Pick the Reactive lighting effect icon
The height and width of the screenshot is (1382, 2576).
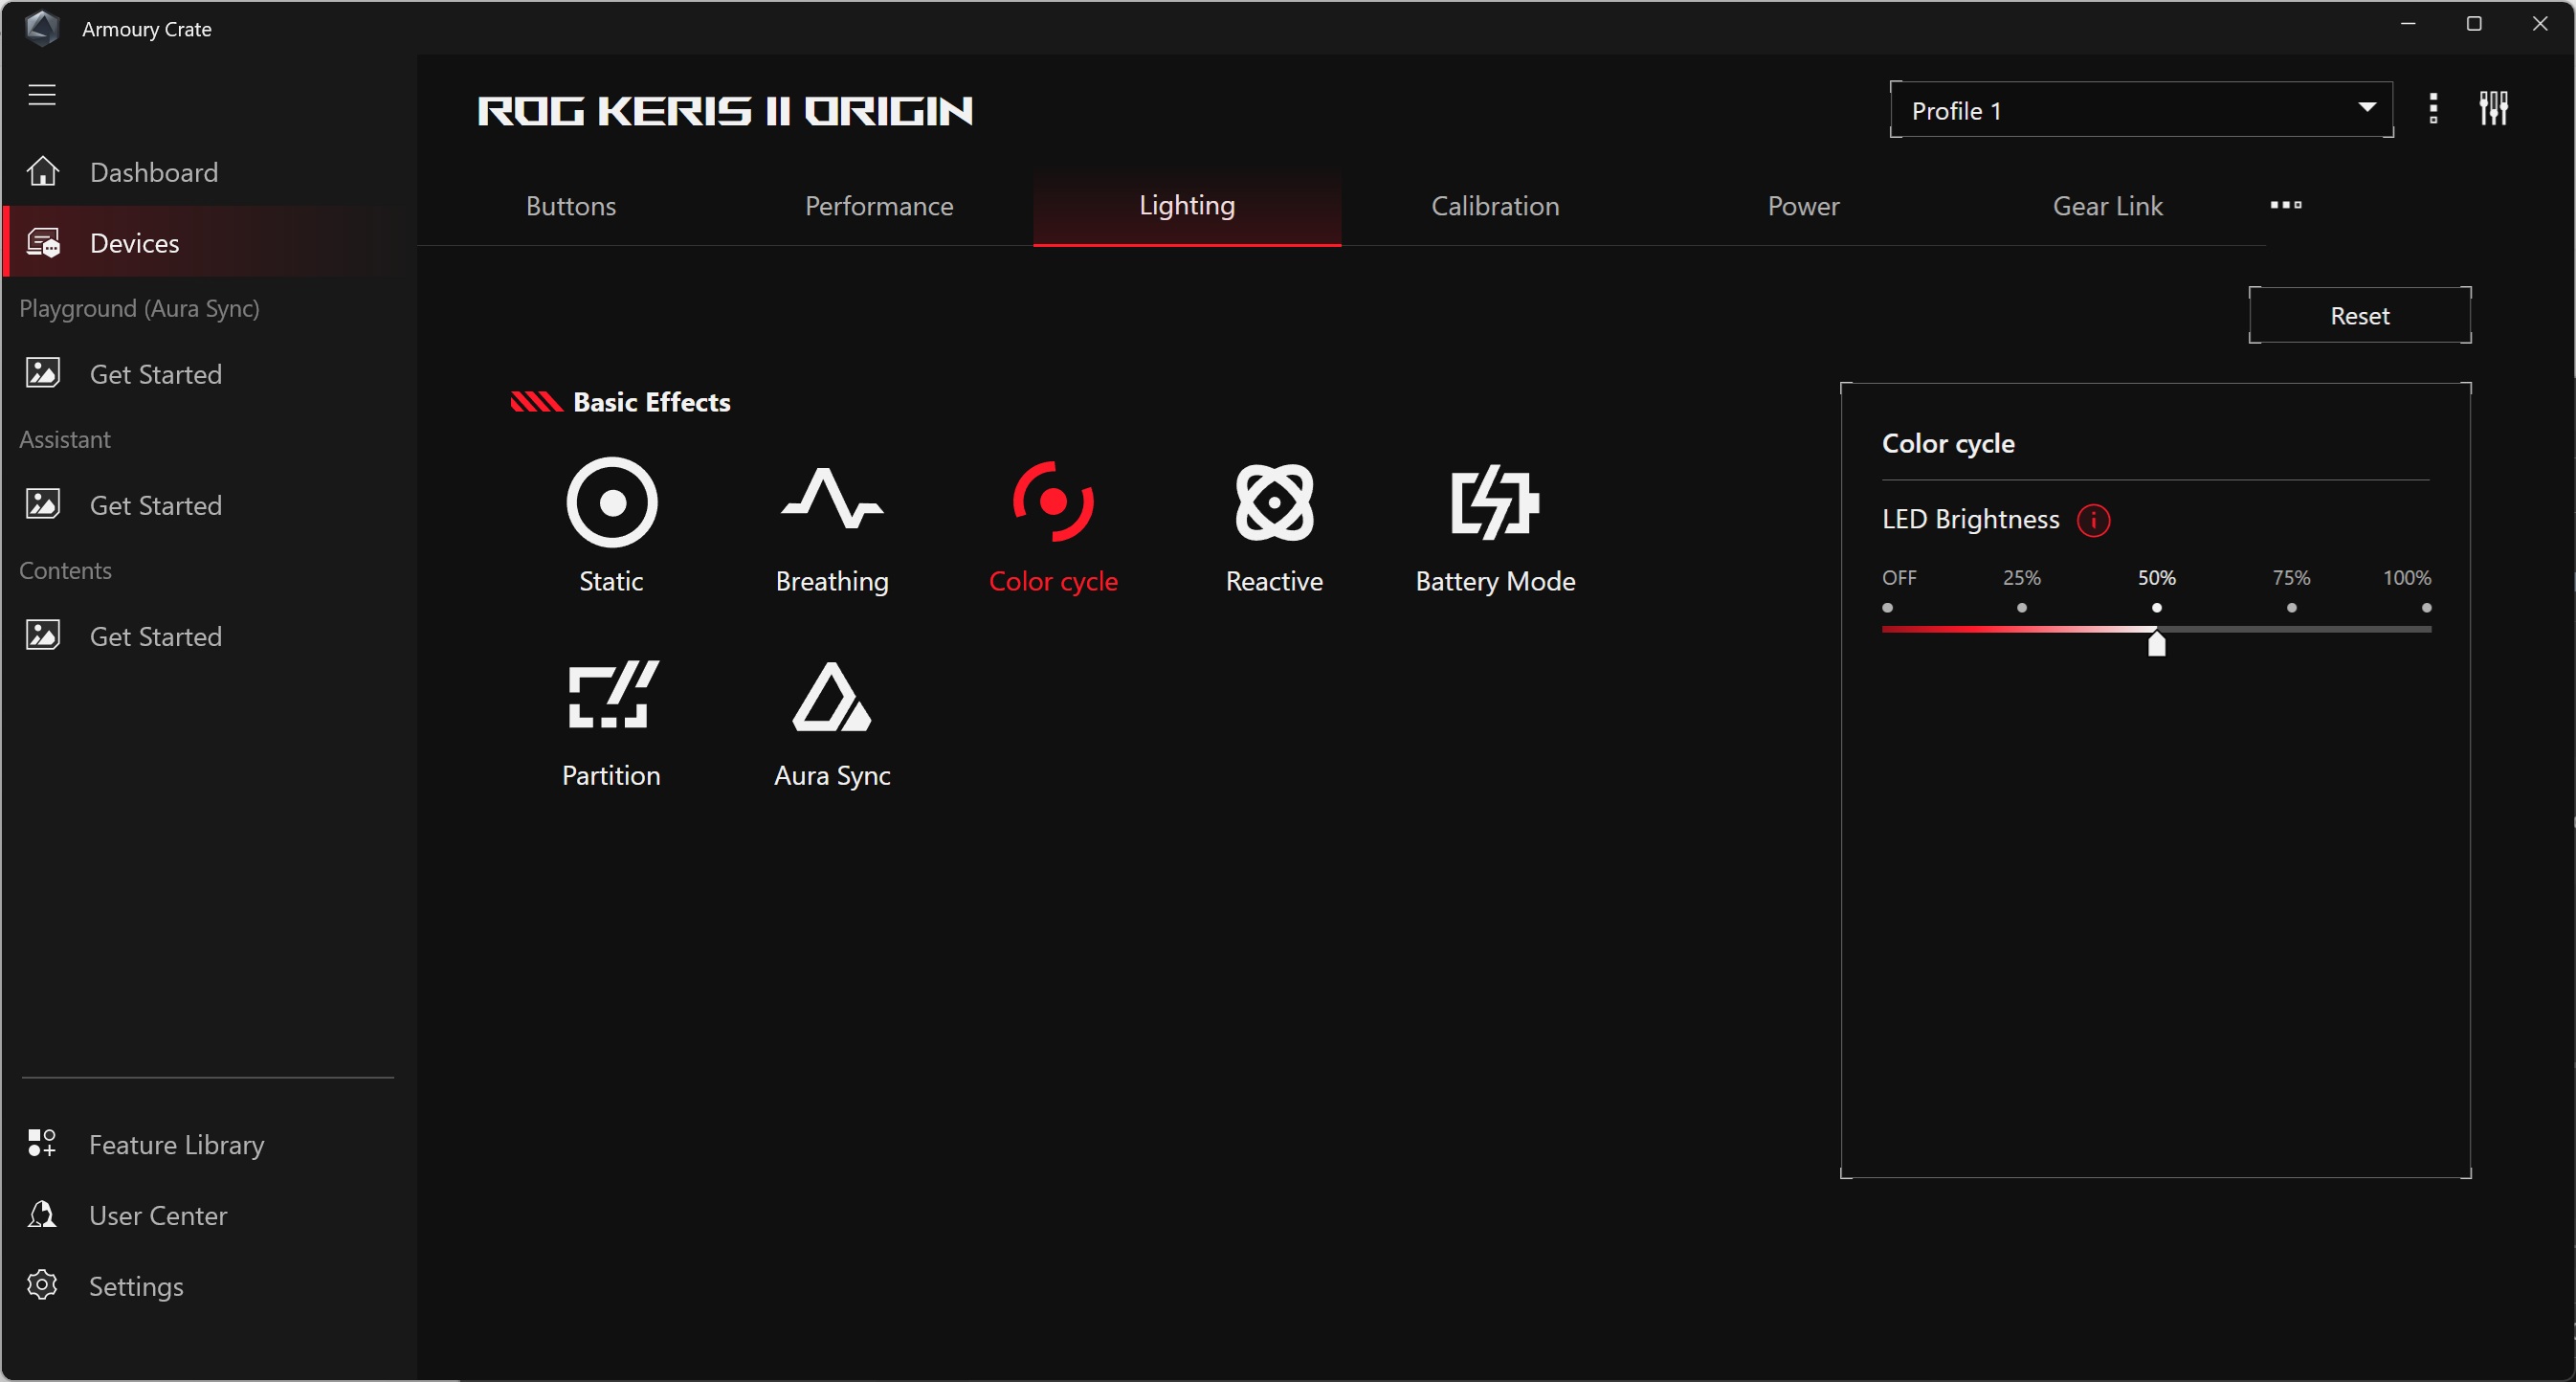[1274, 502]
